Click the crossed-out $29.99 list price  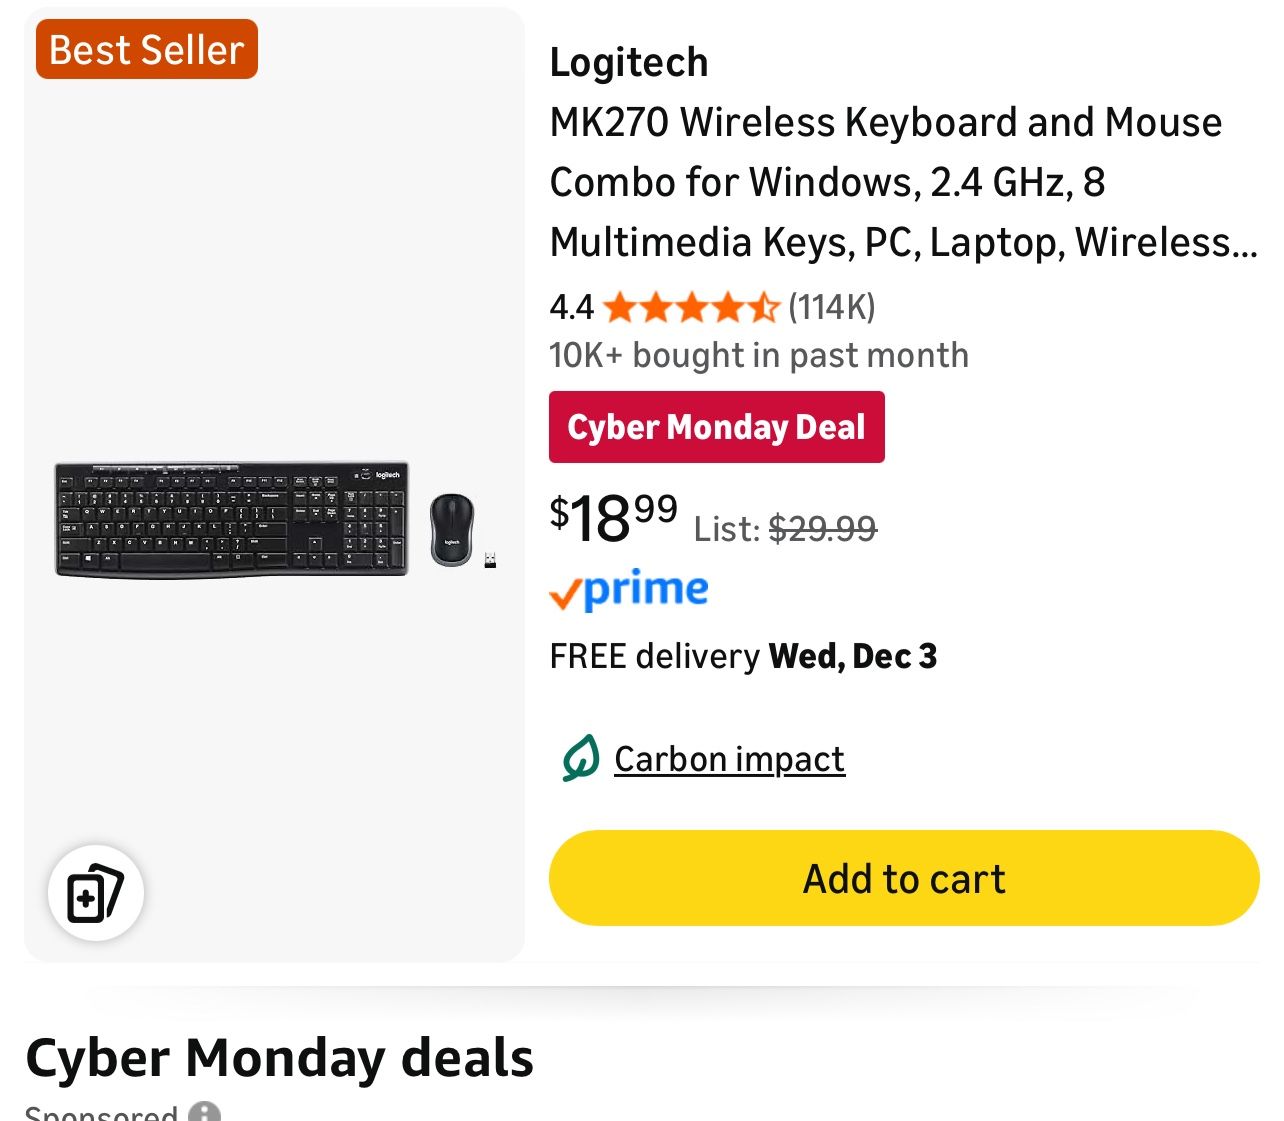822,528
